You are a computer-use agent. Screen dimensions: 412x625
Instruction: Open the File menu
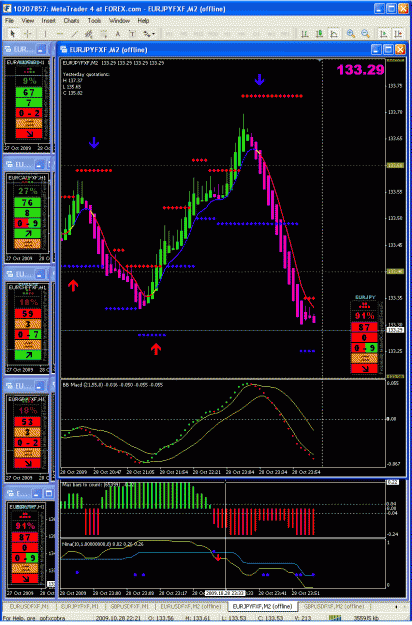pos(9,20)
